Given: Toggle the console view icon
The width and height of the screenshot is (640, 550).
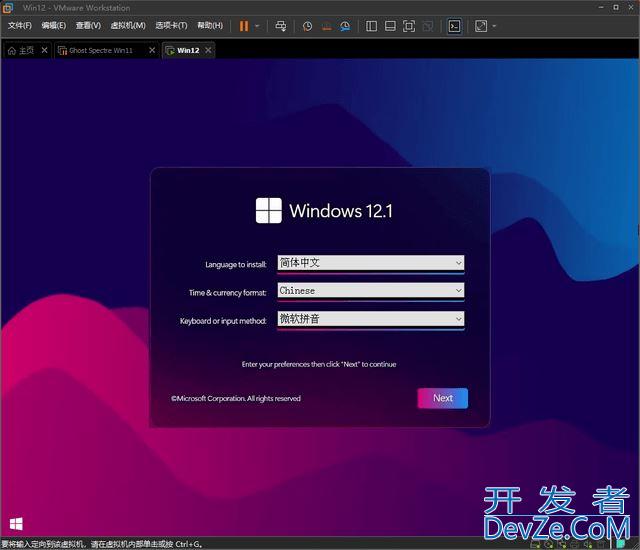Looking at the screenshot, I should 454,26.
